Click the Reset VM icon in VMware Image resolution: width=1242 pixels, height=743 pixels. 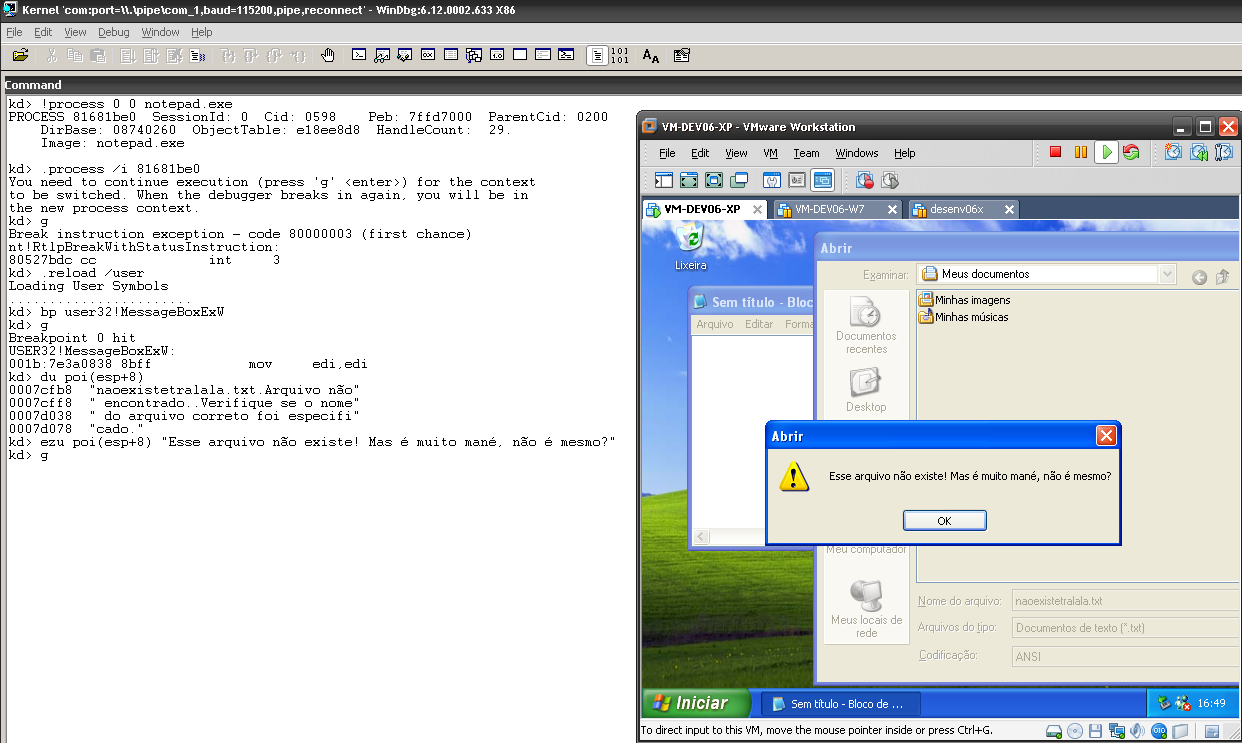click(x=1131, y=153)
